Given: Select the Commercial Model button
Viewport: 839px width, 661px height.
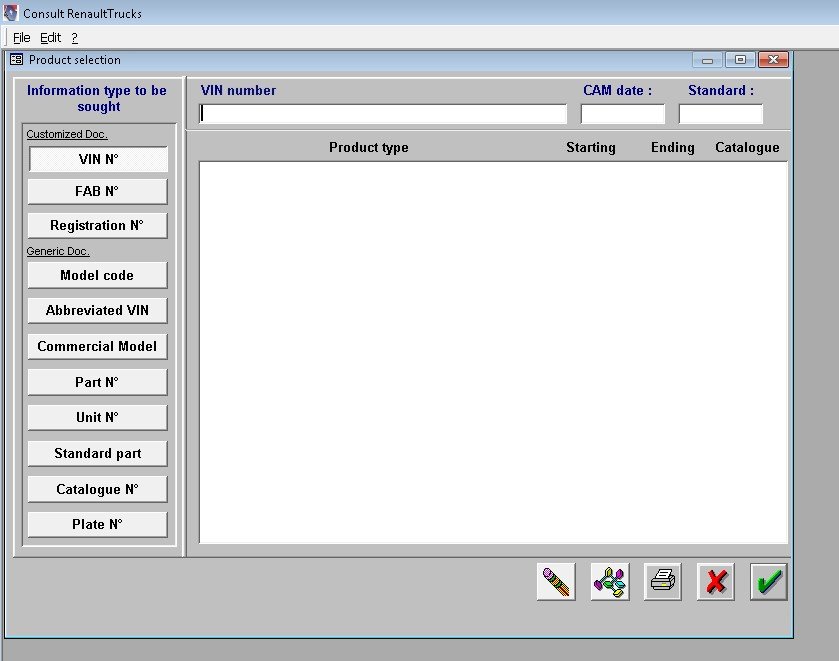Looking at the screenshot, I should 98,346.
